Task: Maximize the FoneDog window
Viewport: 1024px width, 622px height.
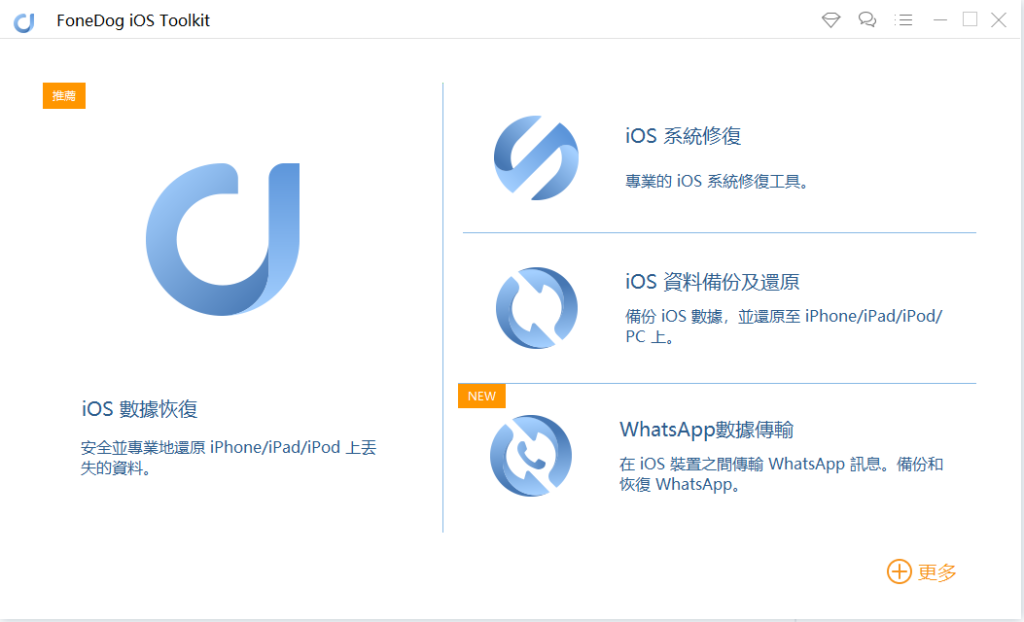Action: pyautogui.click(x=970, y=20)
